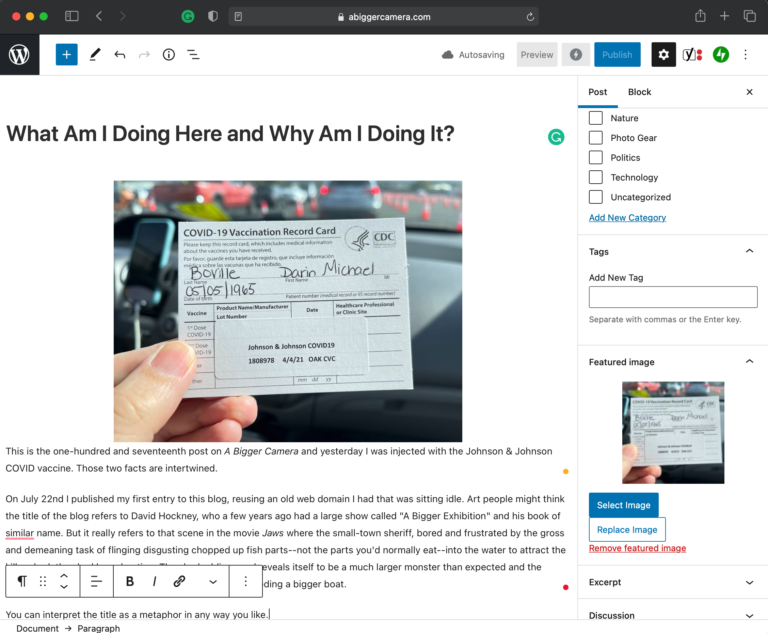Screen dimensions: 768x633
Task: Click the Publish button
Action: (617, 54)
